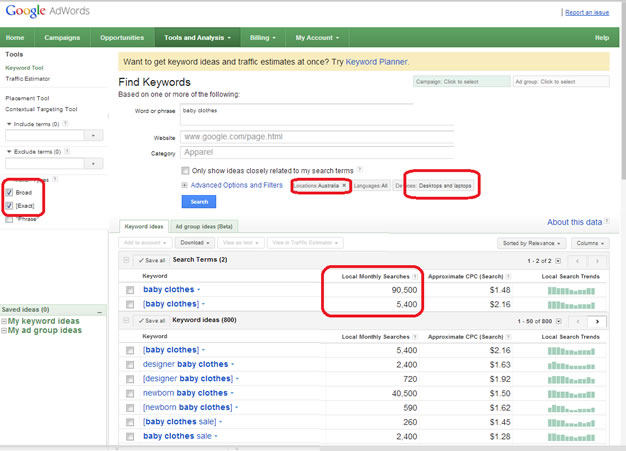Screen dimensions: 626x451
Task: Check the box for [baby clothes sale]
Action: [x=130, y=422]
